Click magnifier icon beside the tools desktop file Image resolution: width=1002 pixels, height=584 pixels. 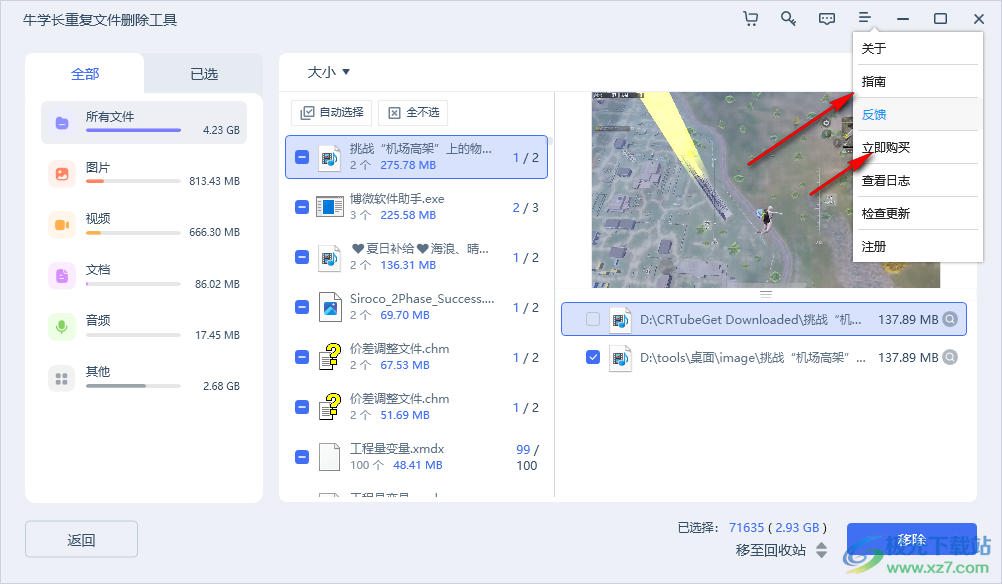pyautogui.click(x=950, y=357)
